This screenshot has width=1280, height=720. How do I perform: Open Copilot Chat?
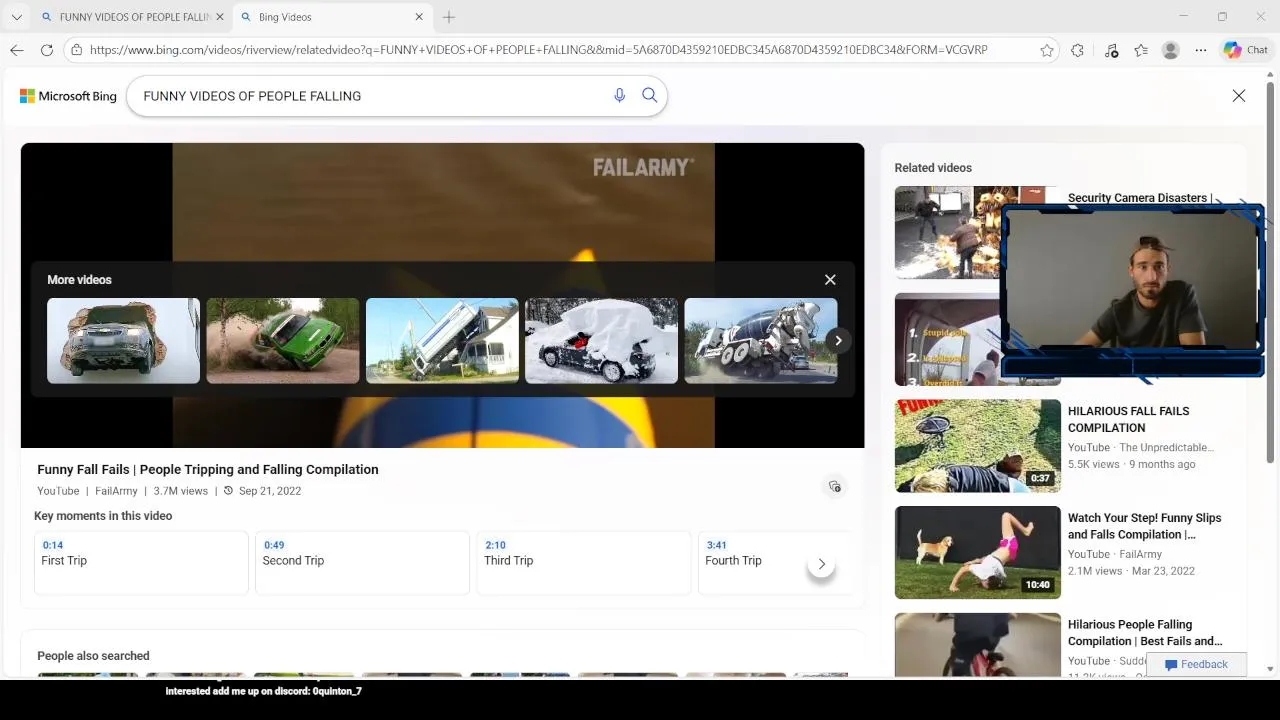pos(1246,50)
